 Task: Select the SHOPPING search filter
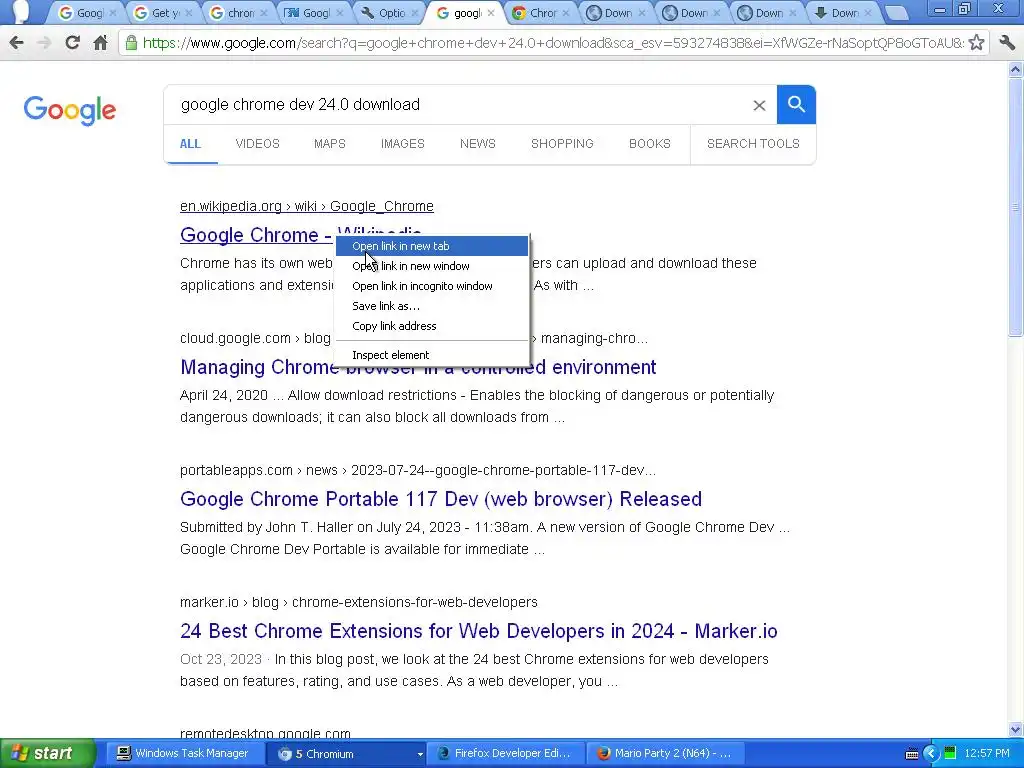[562, 144]
